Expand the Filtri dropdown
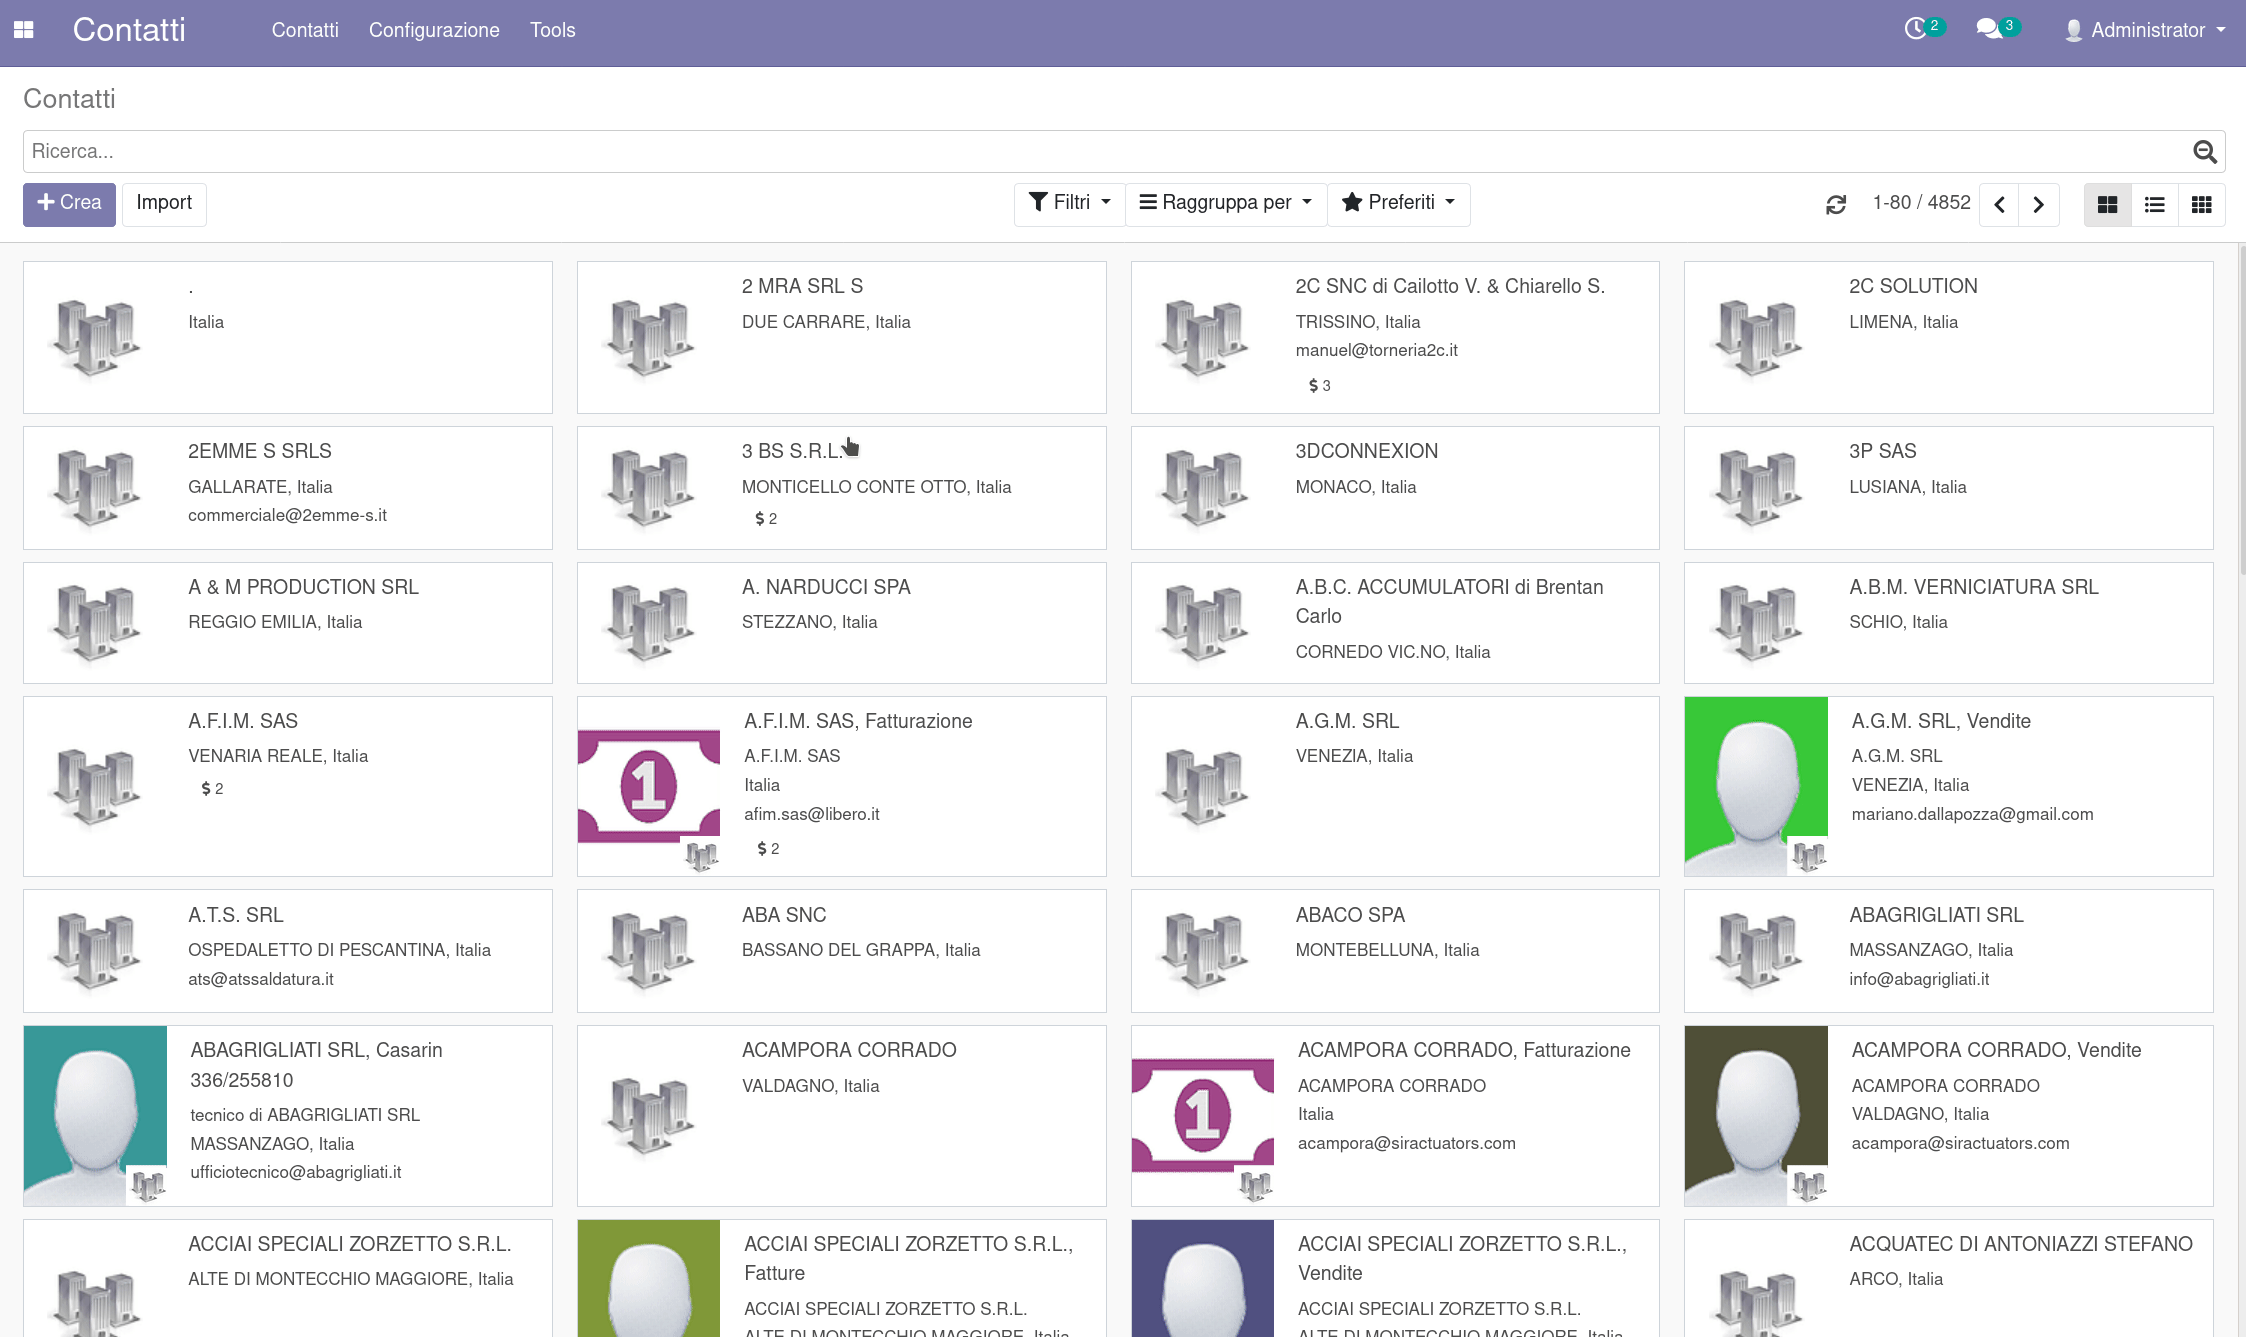The width and height of the screenshot is (2246, 1337). pyautogui.click(x=1069, y=203)
